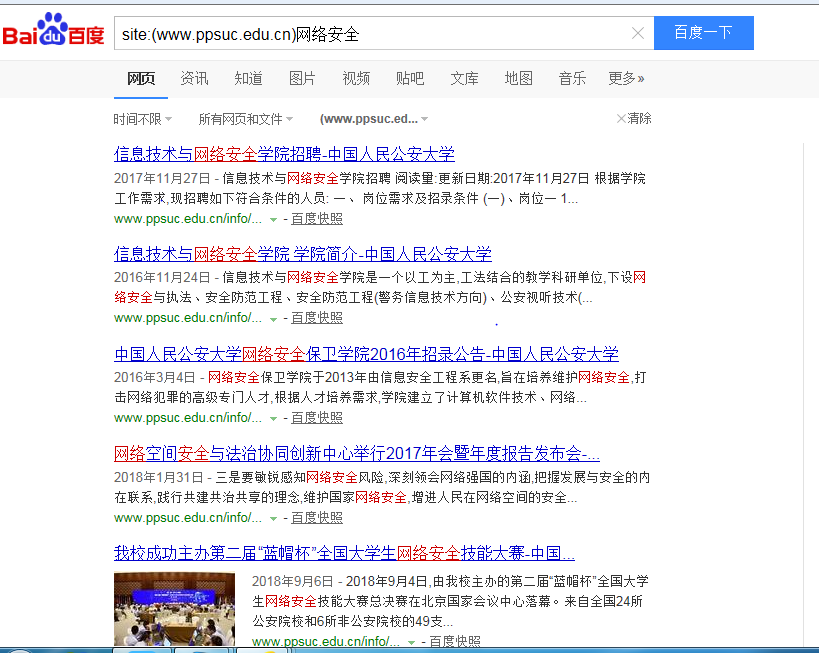Open 百度快照 for 2016年招录公告 result
Screen dimensions: 819x653
(x=317, y=418)
